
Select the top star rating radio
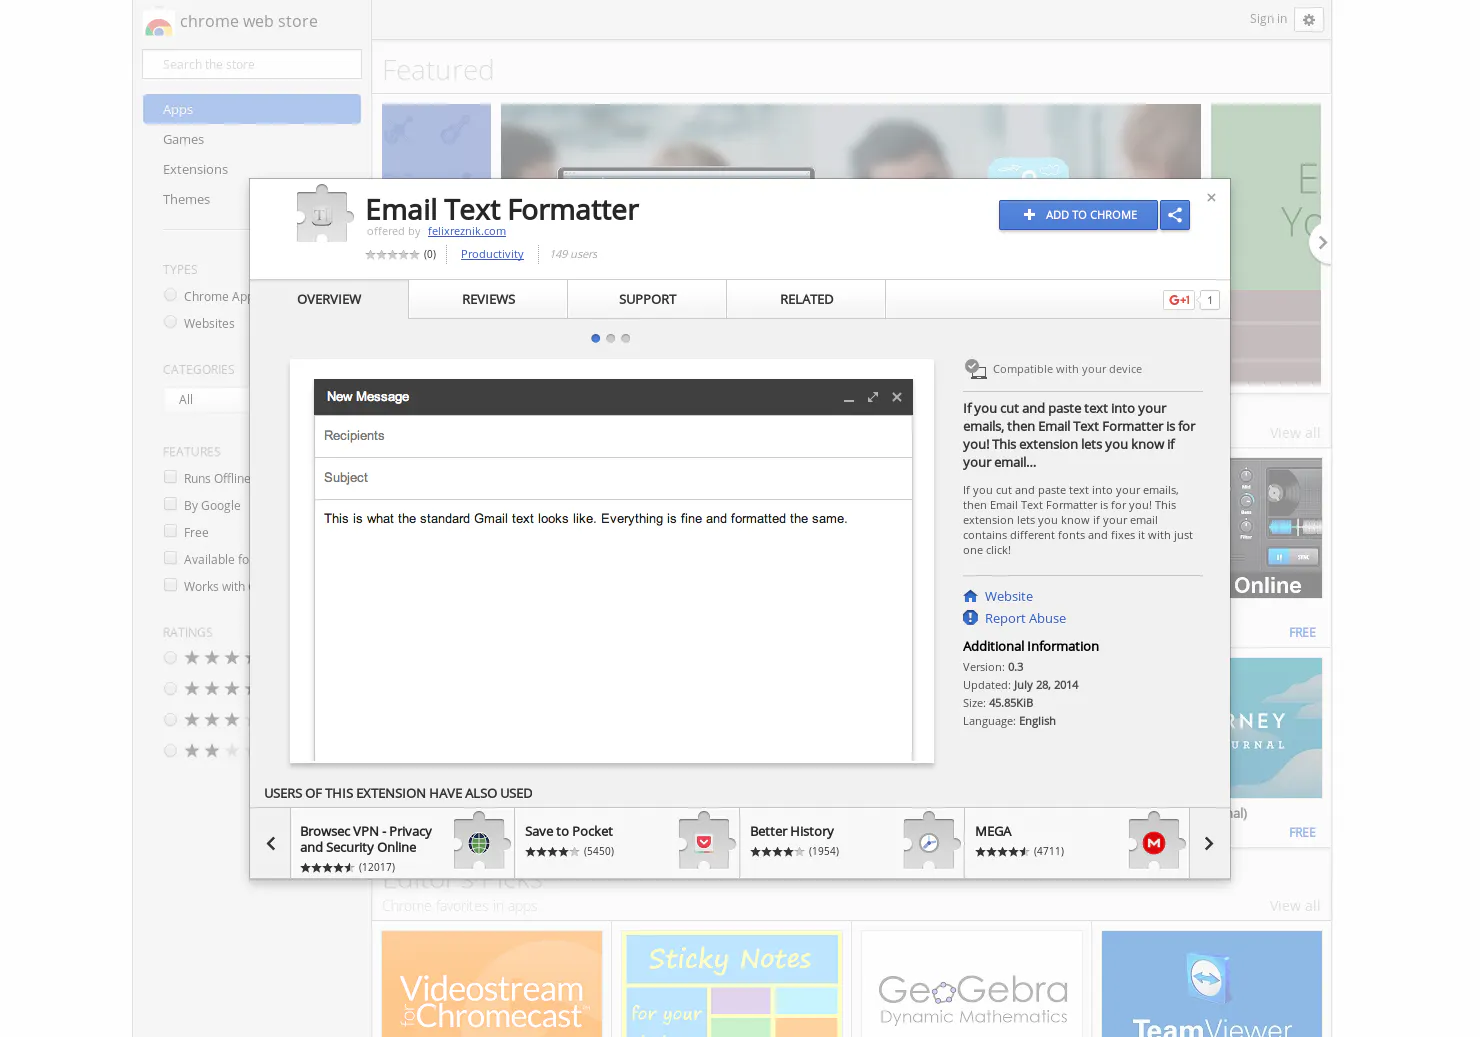pyautogui.click(x=170, y=657)
